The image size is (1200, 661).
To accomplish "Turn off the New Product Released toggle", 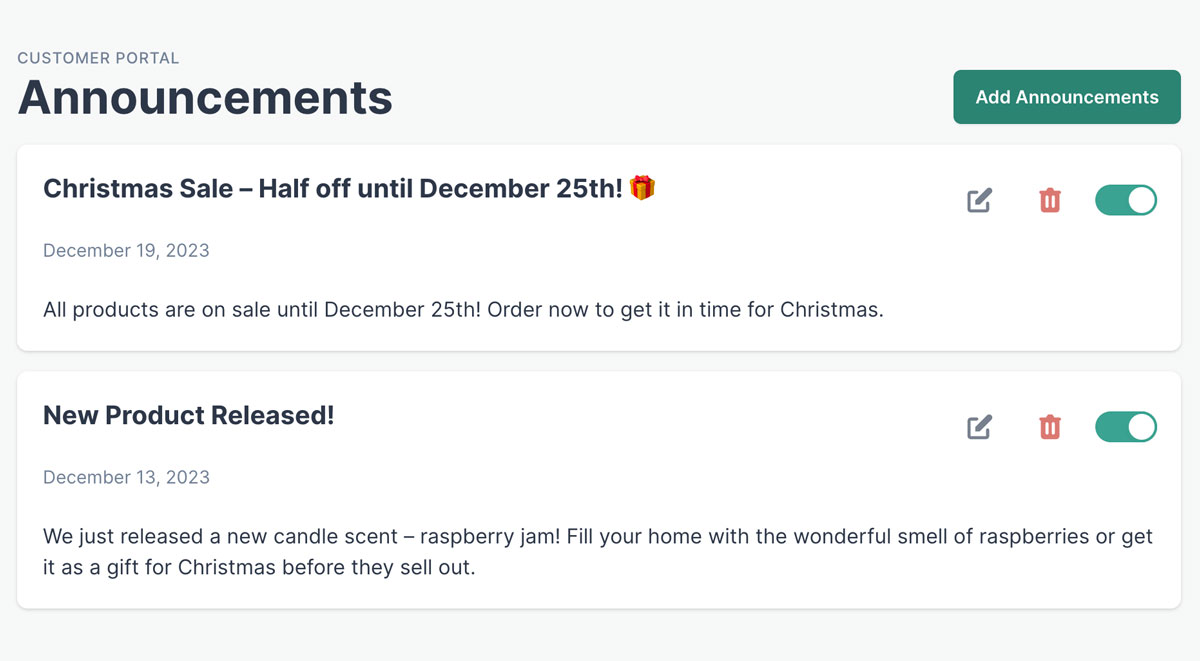I will click(x=1126, y=427).
